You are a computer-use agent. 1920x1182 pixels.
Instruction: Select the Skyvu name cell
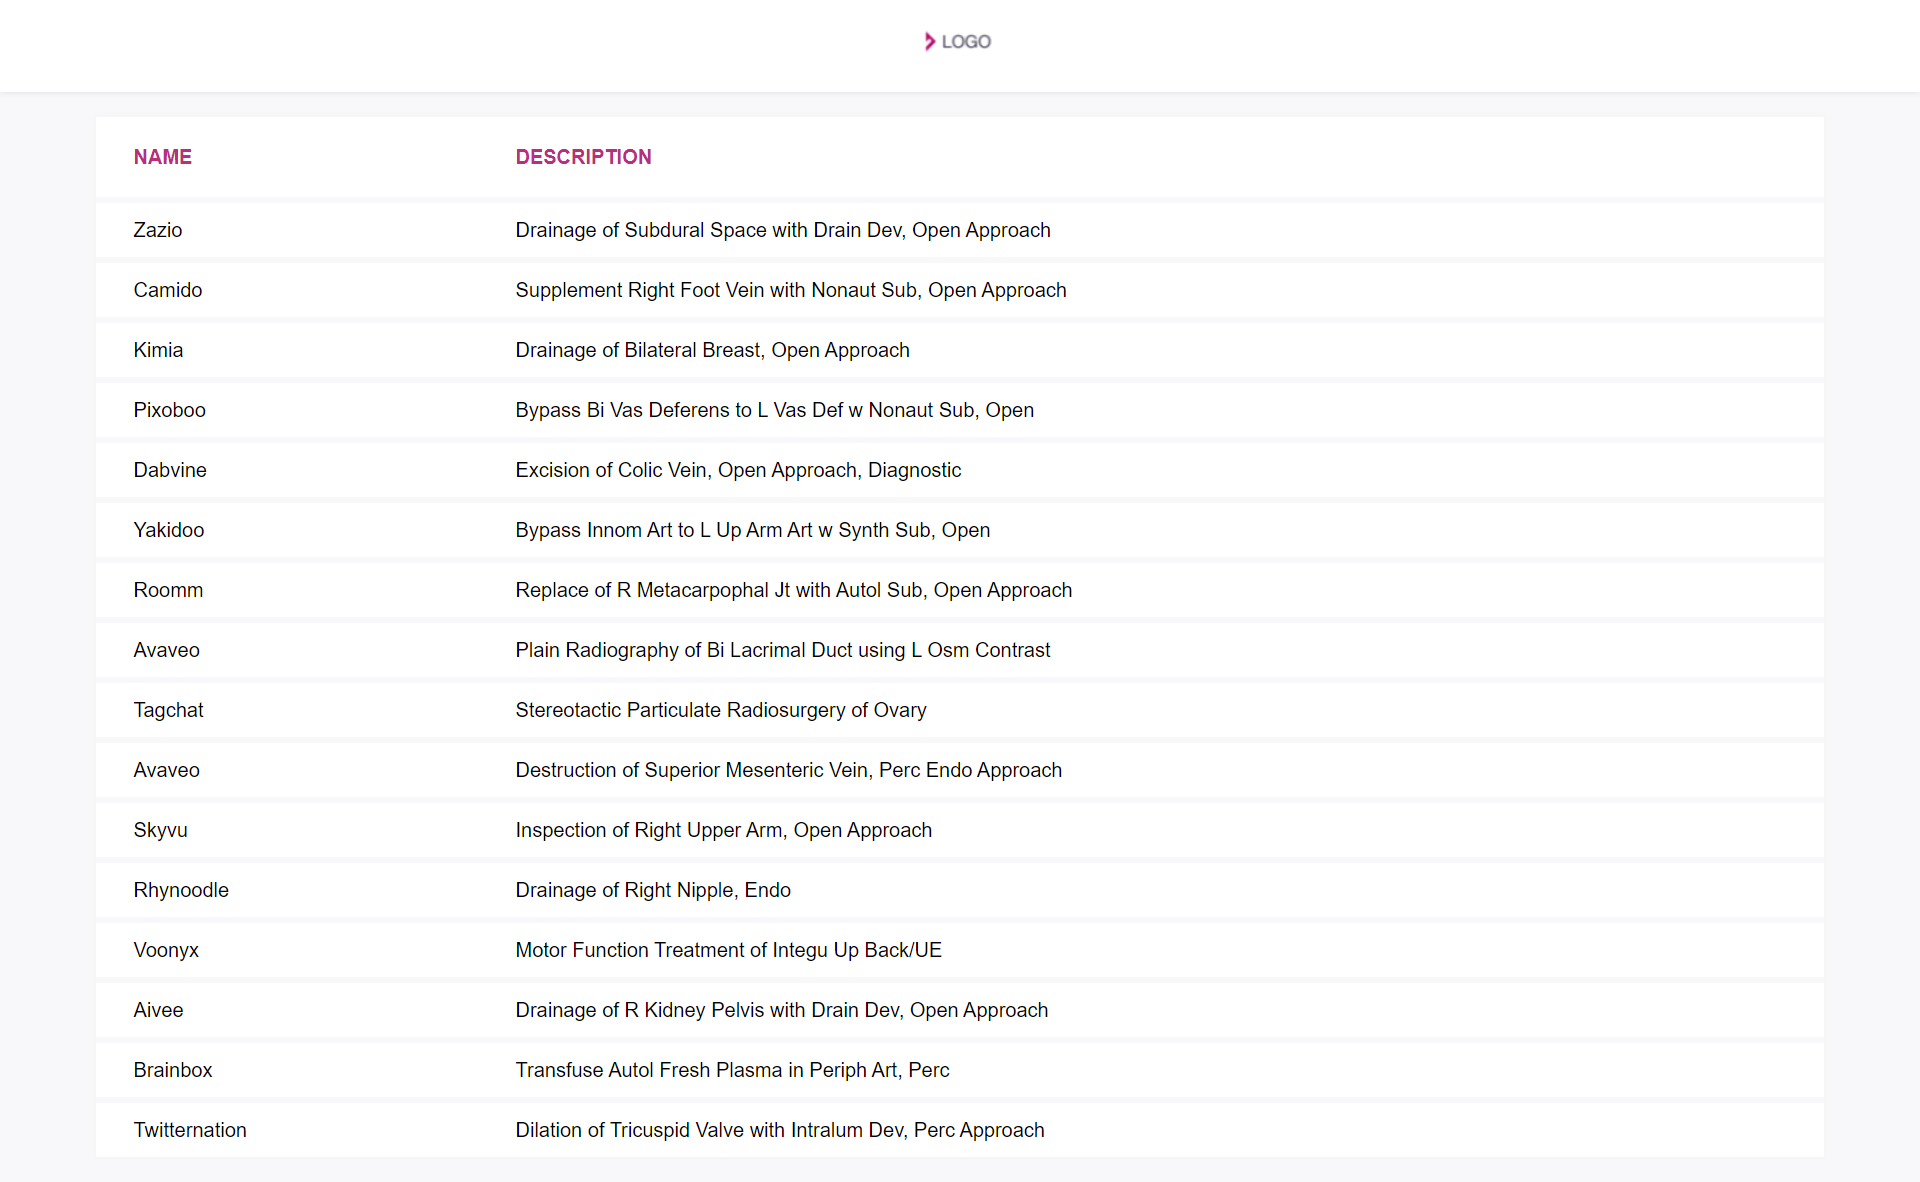coord(161,830)
